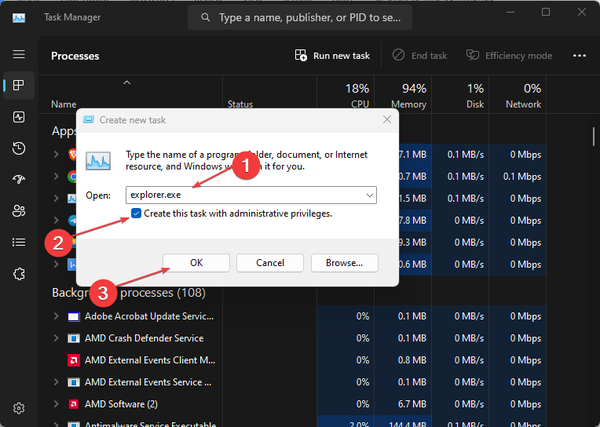Click the End task button
Viewport: 600px width, 427px height.
coord(419,55)
